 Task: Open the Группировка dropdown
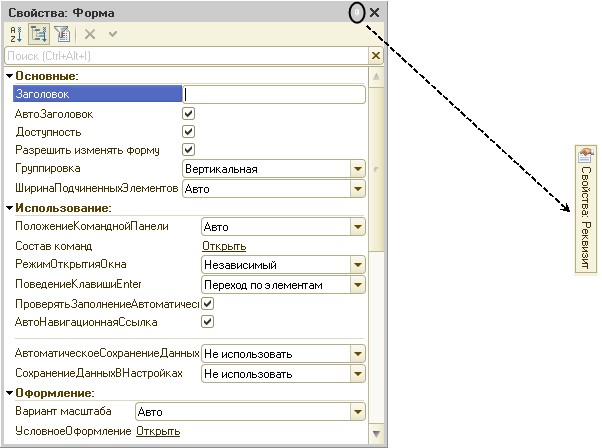[x=357, y=169]
